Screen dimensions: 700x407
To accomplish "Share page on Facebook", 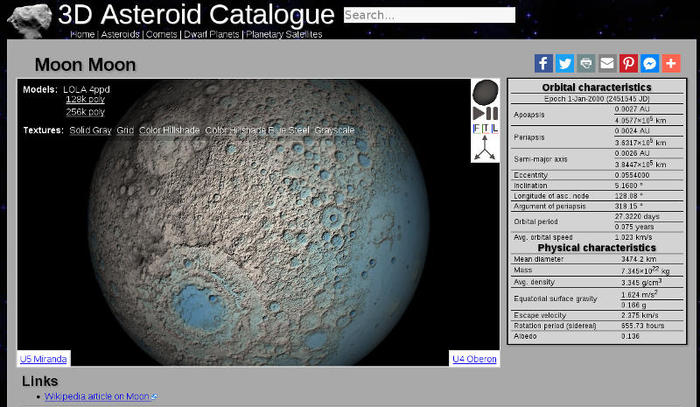I will click(x=543, y=63).
